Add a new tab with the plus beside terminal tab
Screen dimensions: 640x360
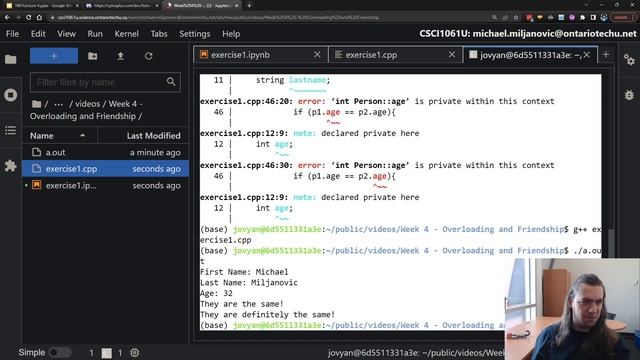tap(606, 55)
